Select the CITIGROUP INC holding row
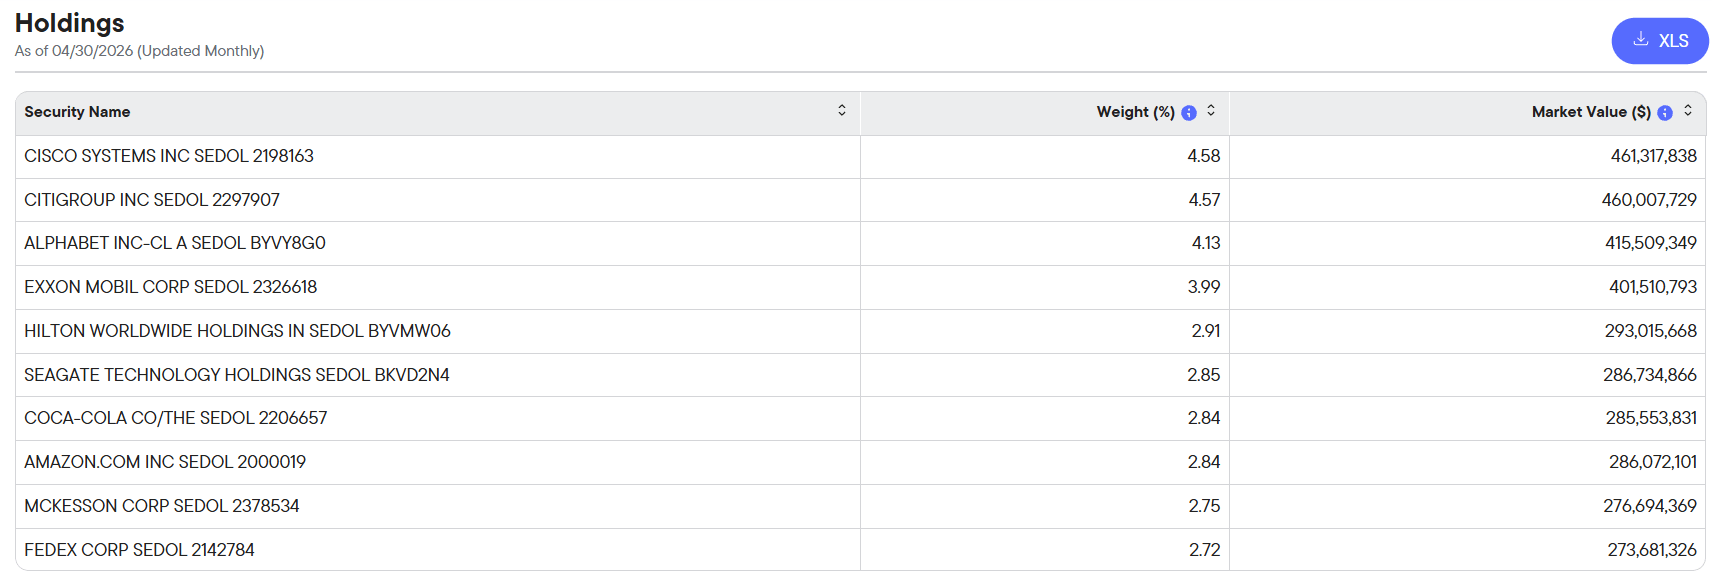The height and width of the screenshot is (575, 1712). [860, 200]
